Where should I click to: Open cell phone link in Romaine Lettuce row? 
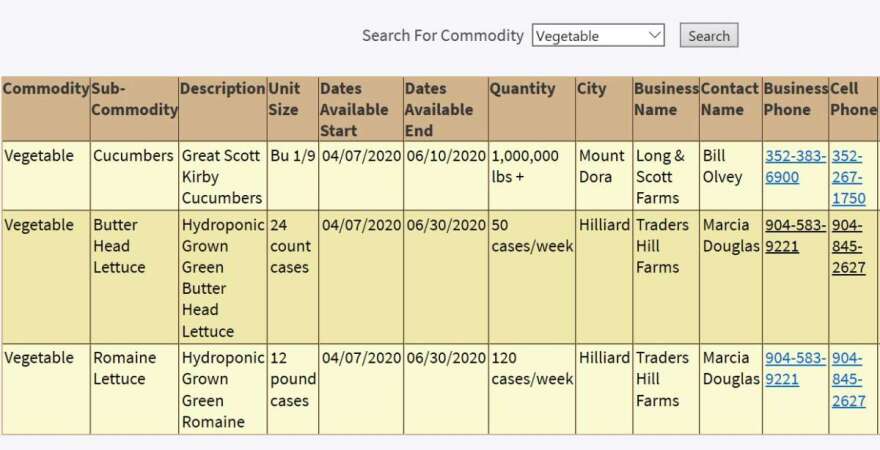[x=849, y=379]
